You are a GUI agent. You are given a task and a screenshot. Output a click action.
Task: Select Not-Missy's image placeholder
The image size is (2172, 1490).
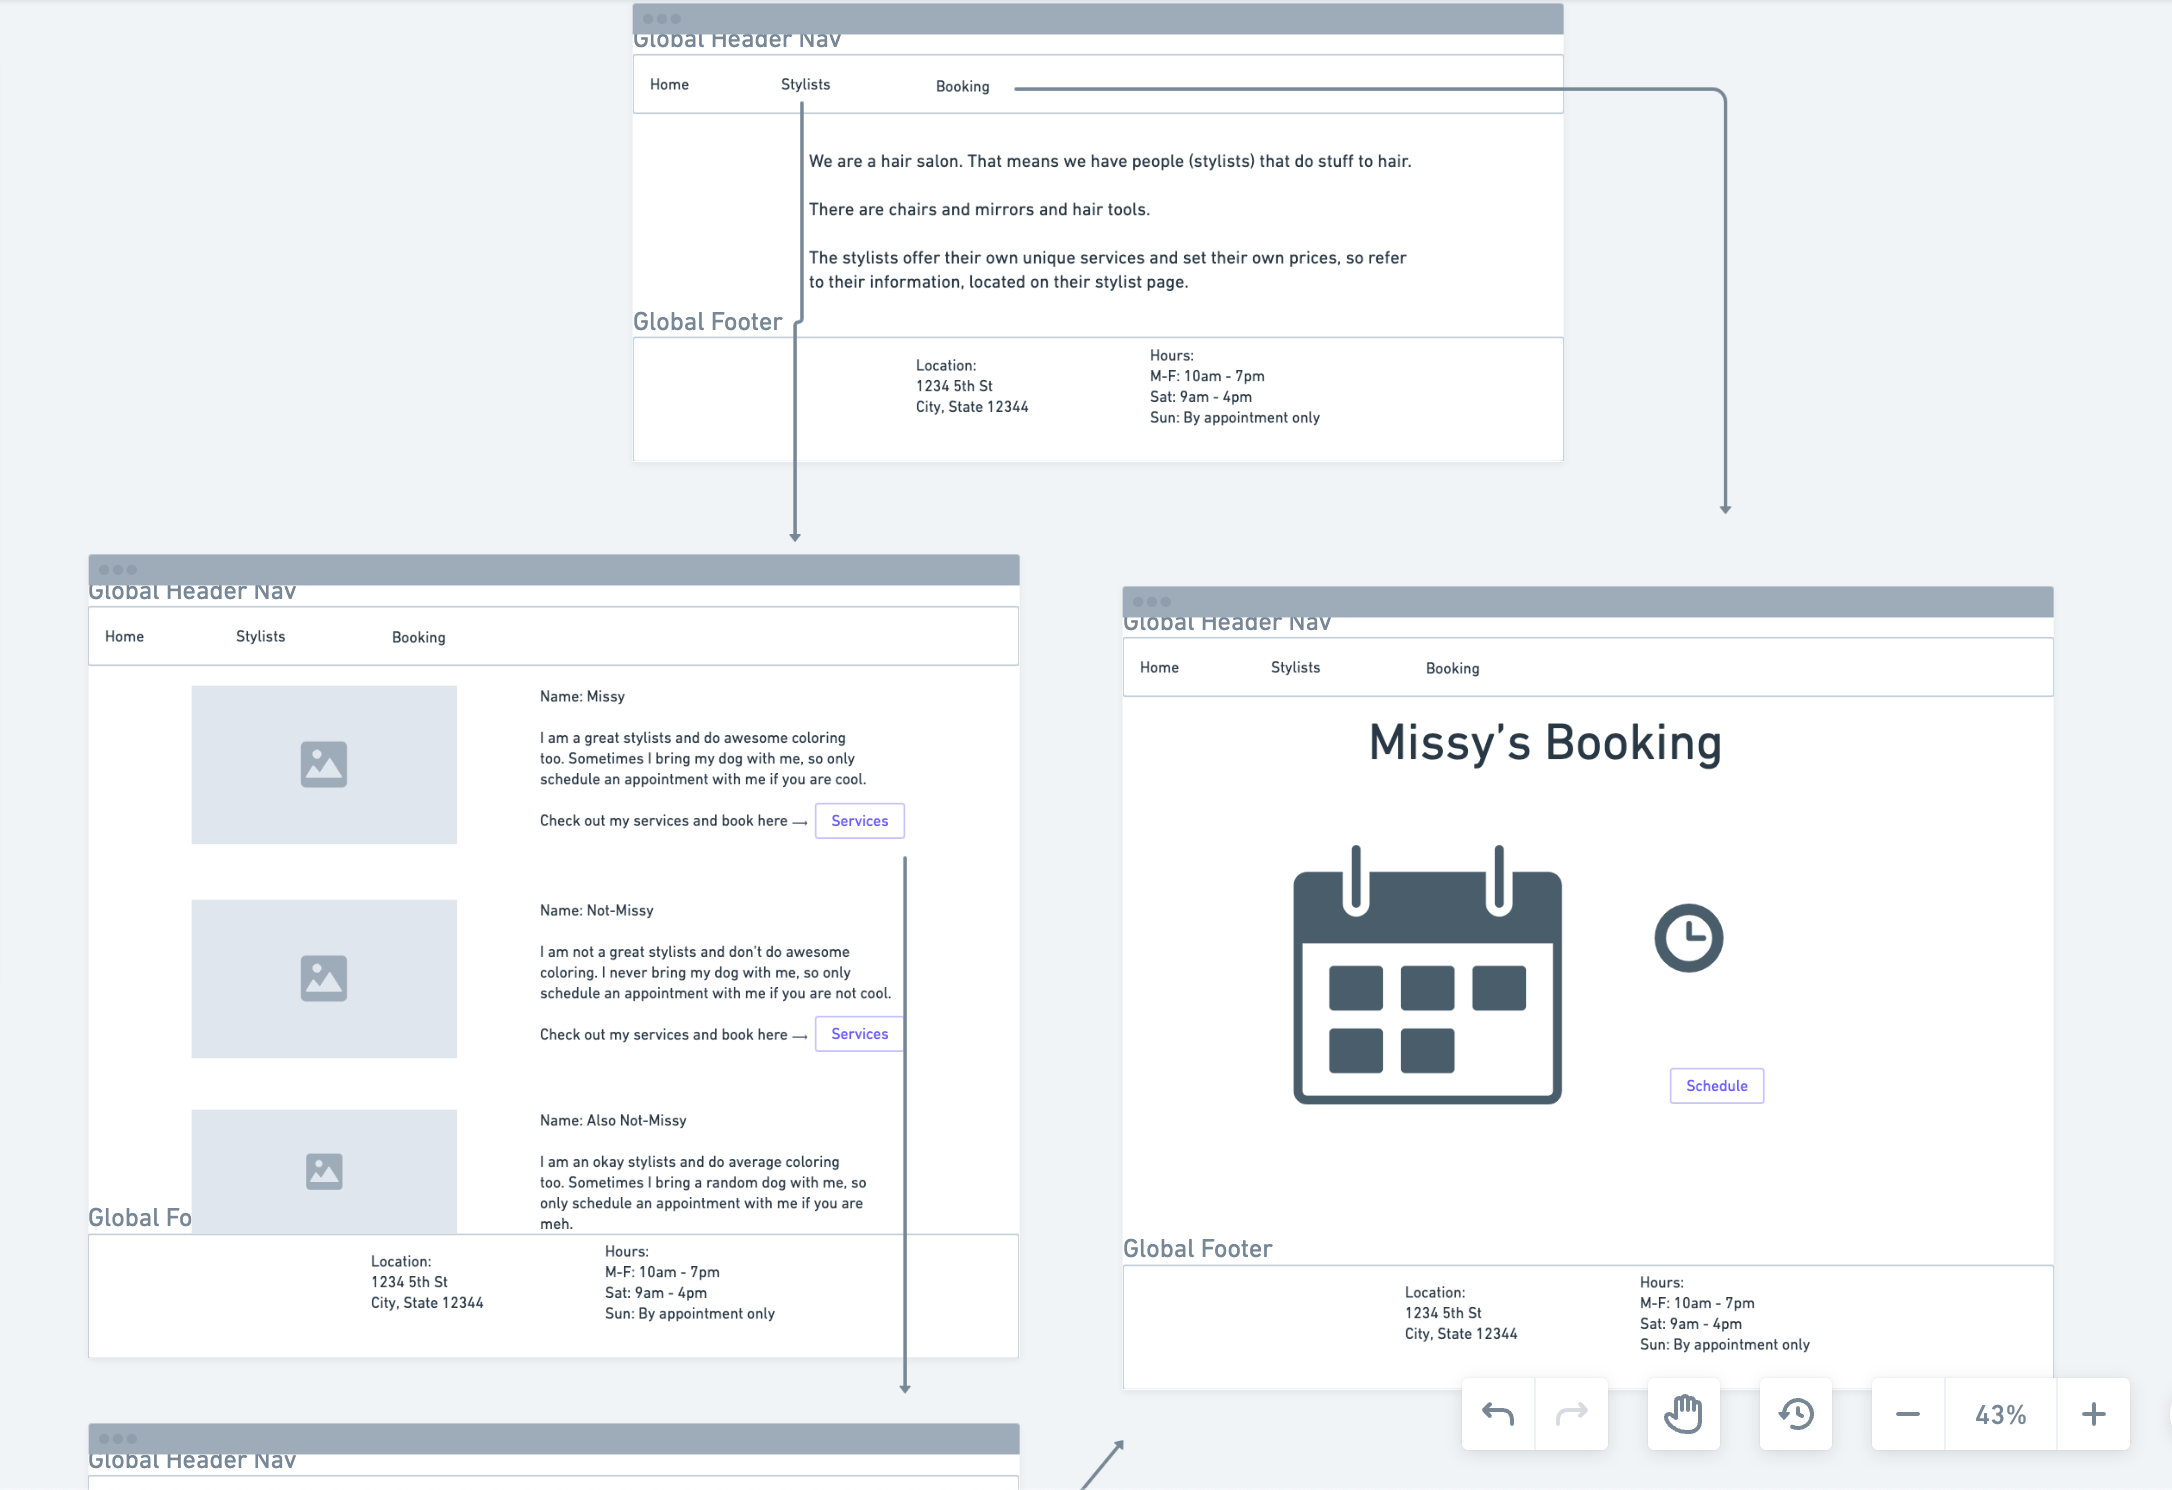(324, 978)
